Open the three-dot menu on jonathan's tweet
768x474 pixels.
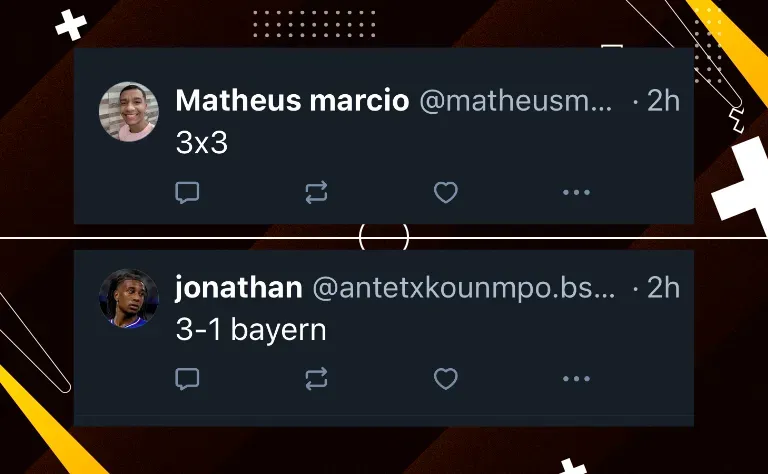tap(576, 379)
